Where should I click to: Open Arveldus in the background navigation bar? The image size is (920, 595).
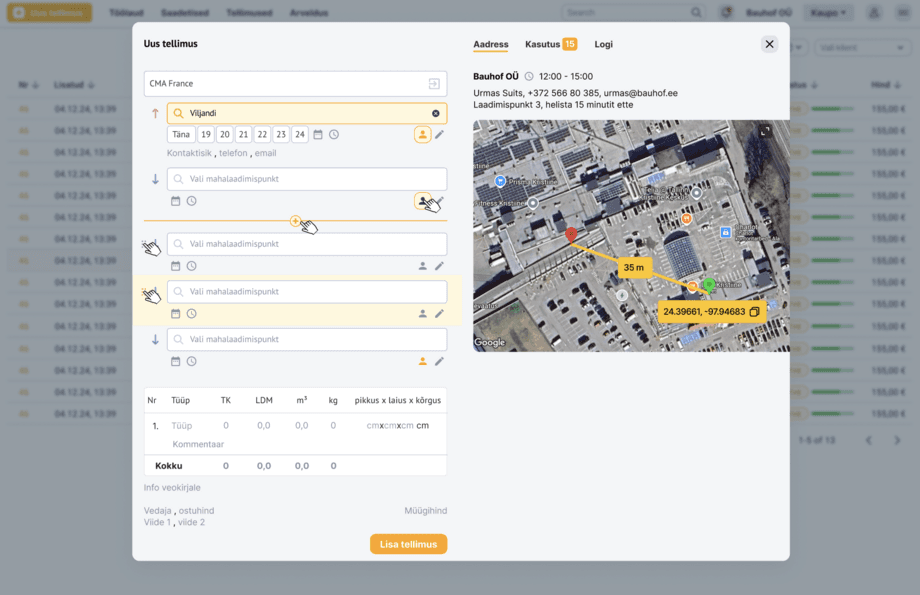(309, 12)
